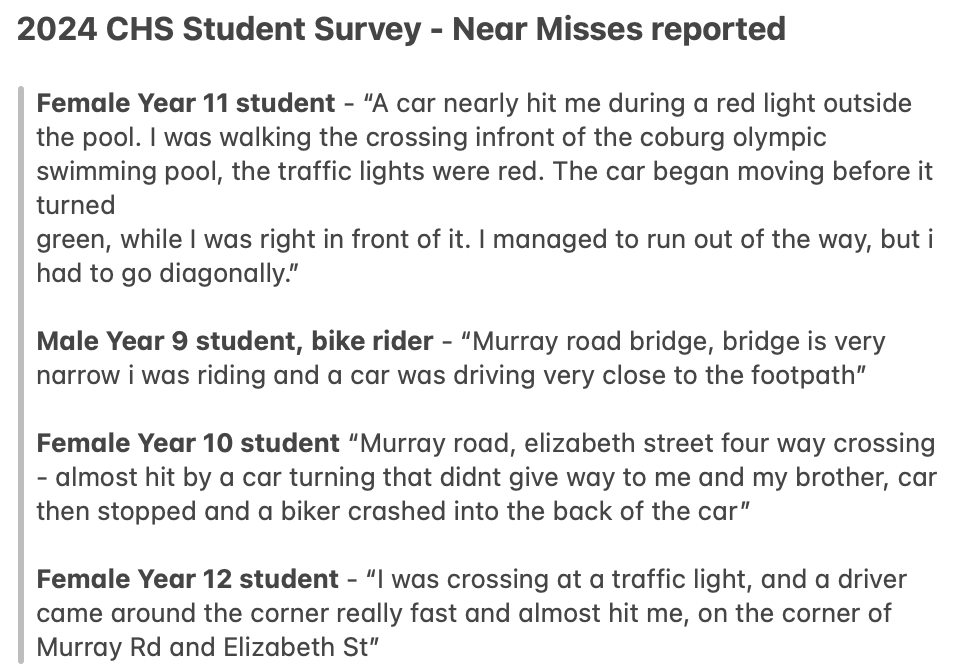Click the text 'elizabeth street four way crossing'

coord(730,443)
